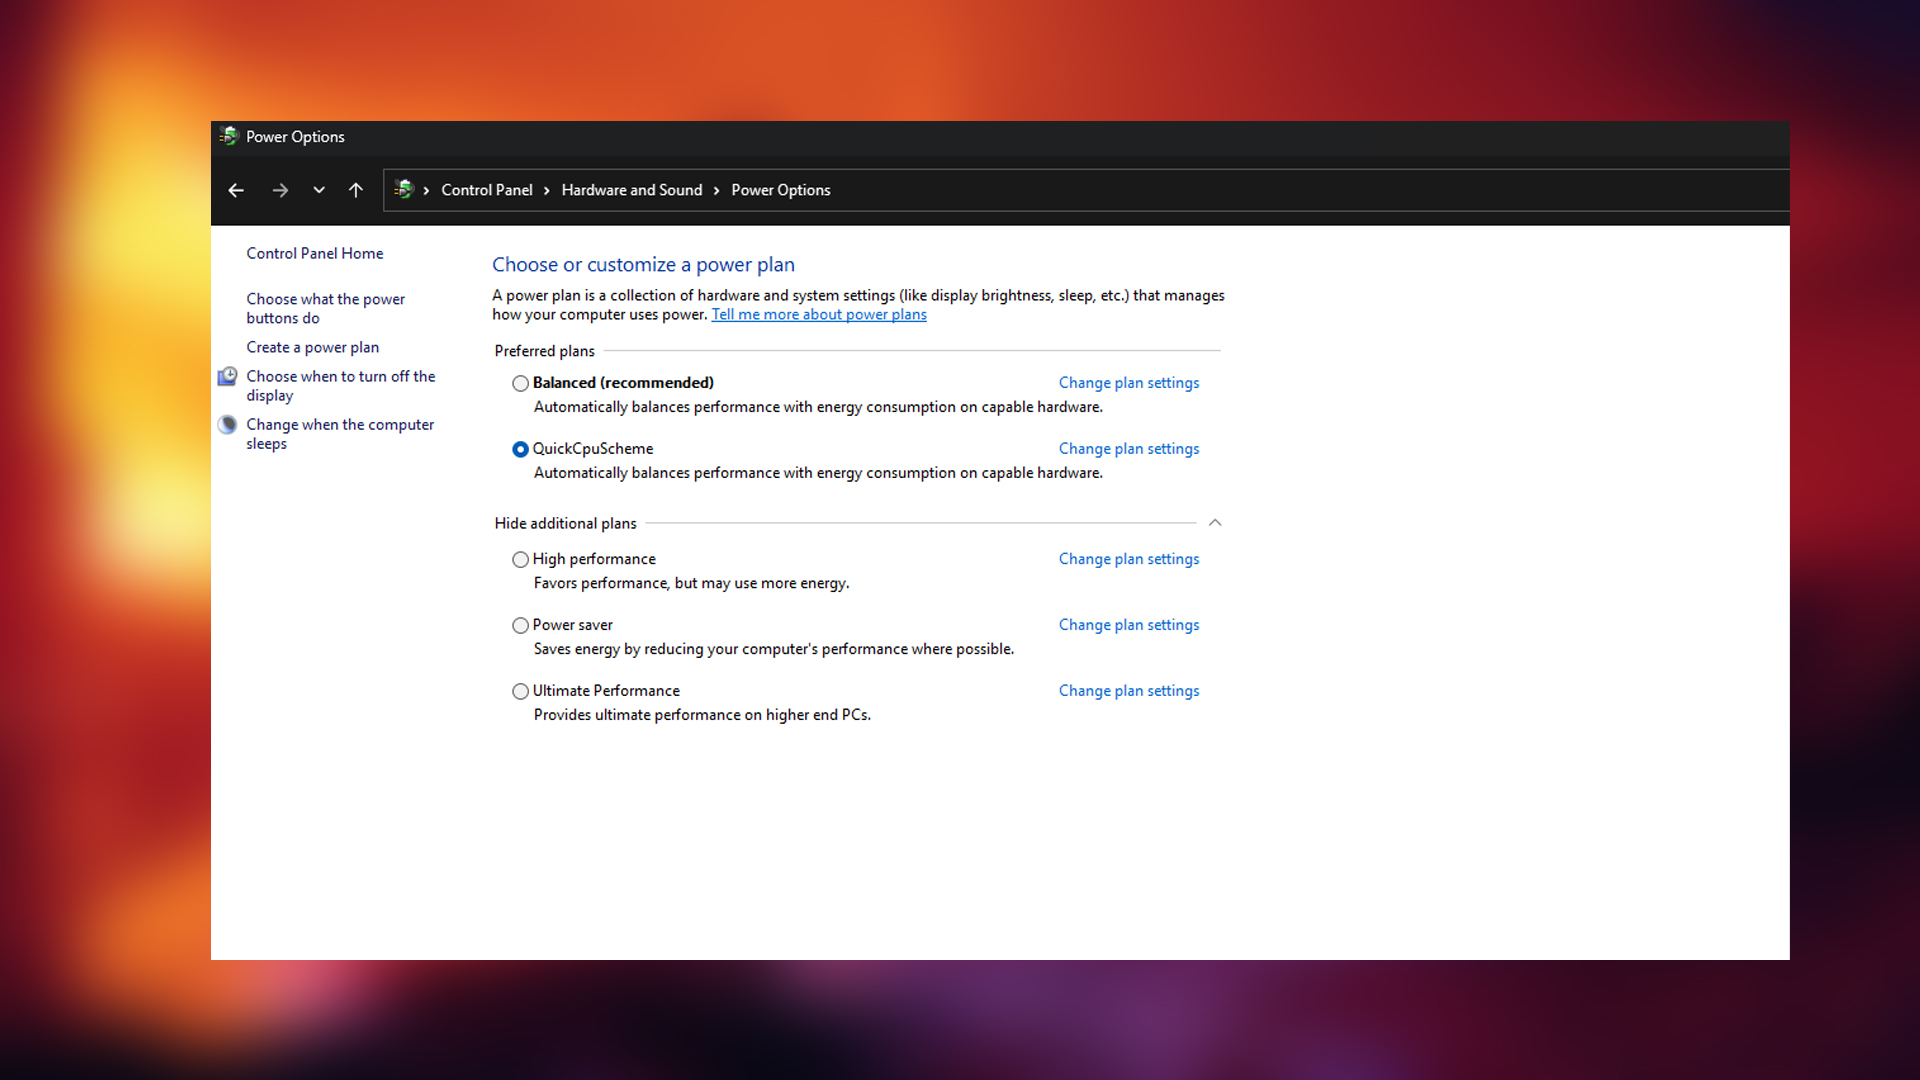The height and width of the screenshot is (1080, 1920).
Task: Select the Balanced (recommended) plan
Action: coord(520,383)
